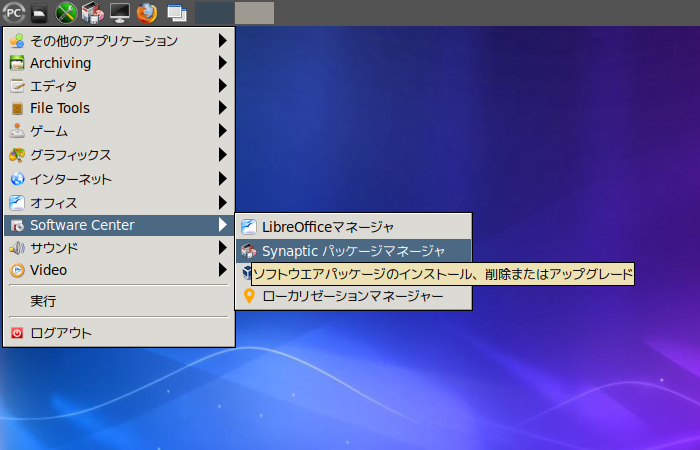This screenshot has height=450, width=700.
Task: Open ローカリゼーションマネージャー entry
Action: point(354,296)
